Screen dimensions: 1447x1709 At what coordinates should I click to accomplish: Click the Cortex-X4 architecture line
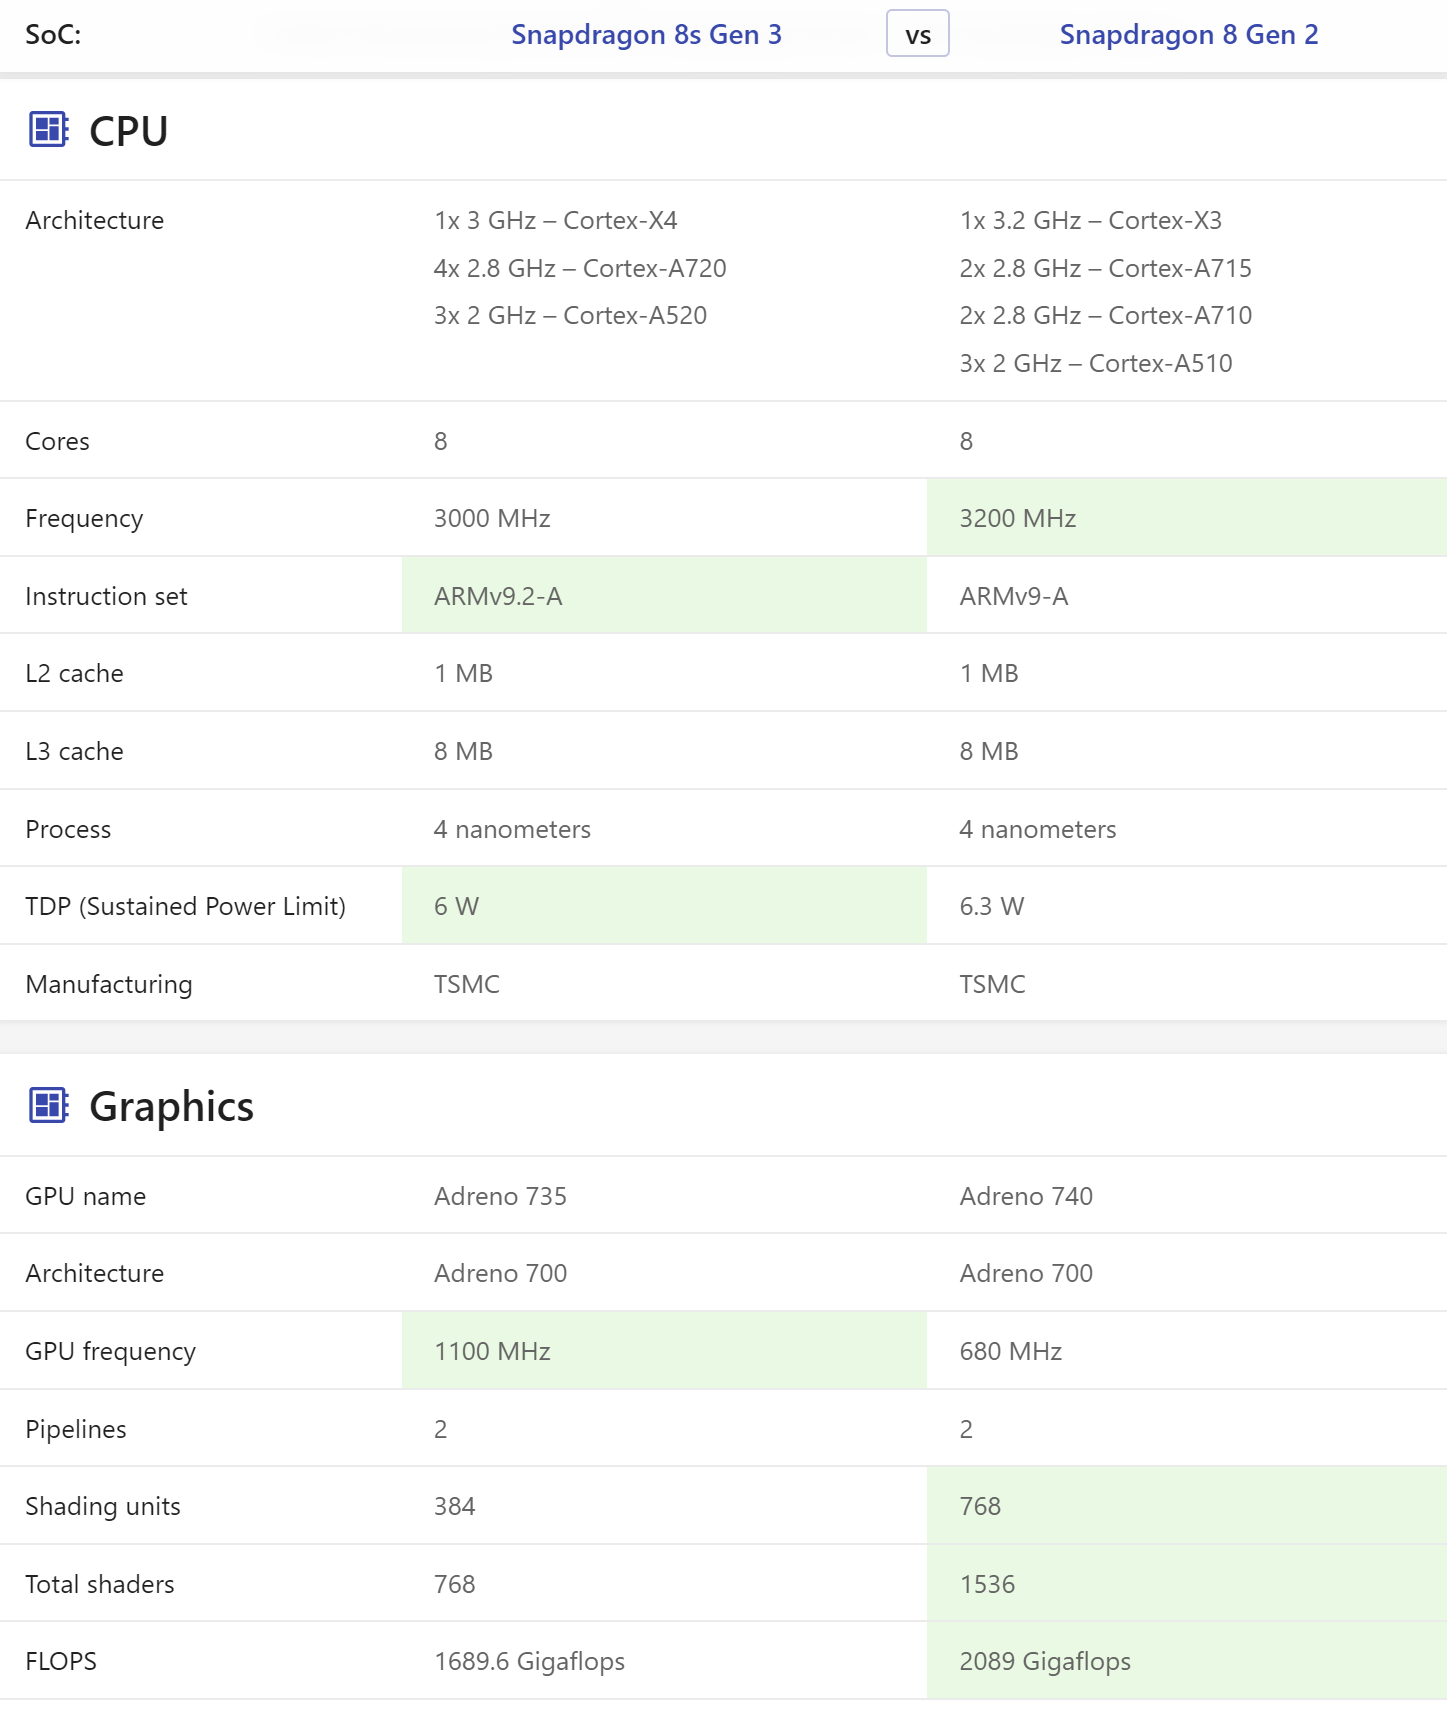tap(555, 220)
